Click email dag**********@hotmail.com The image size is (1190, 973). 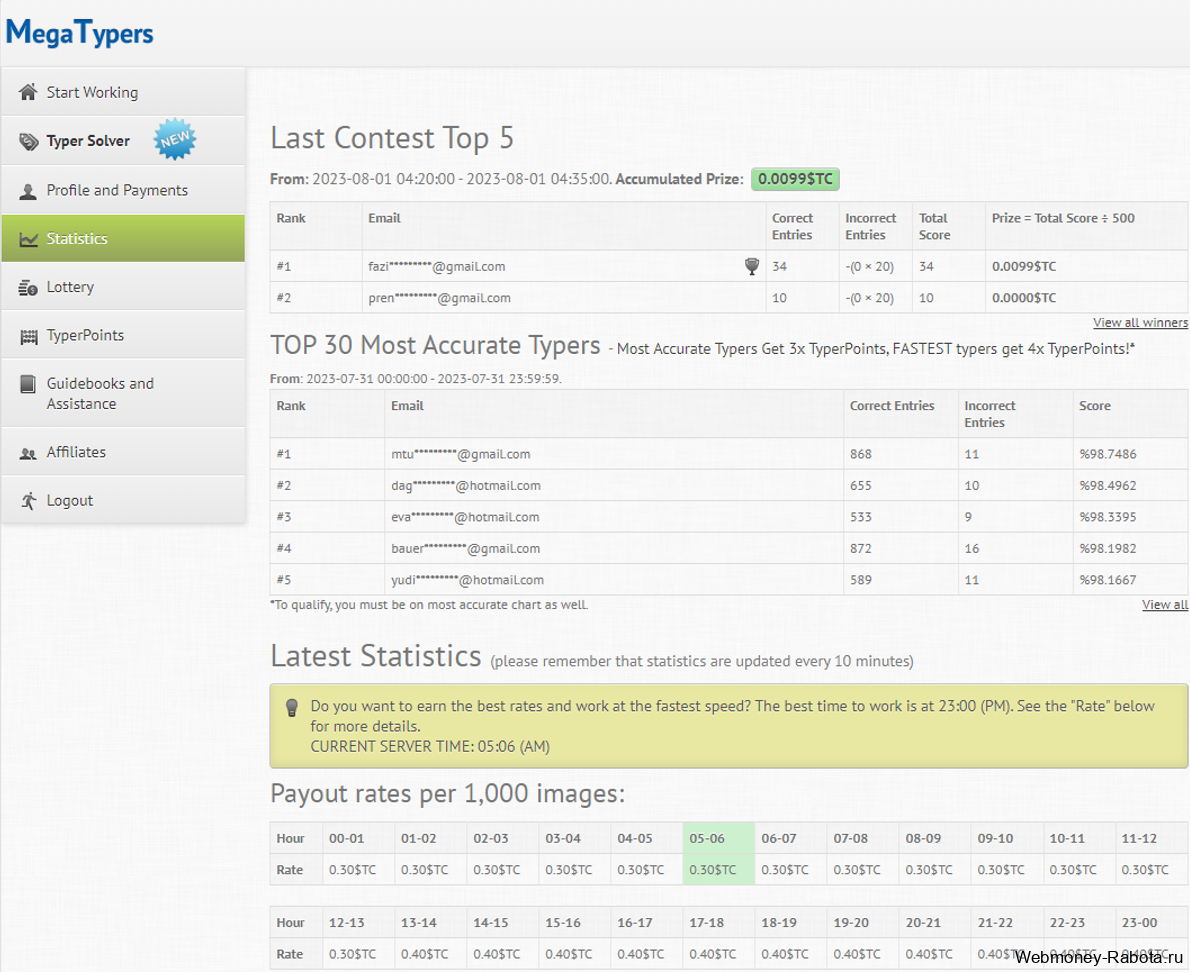point(466,485)
